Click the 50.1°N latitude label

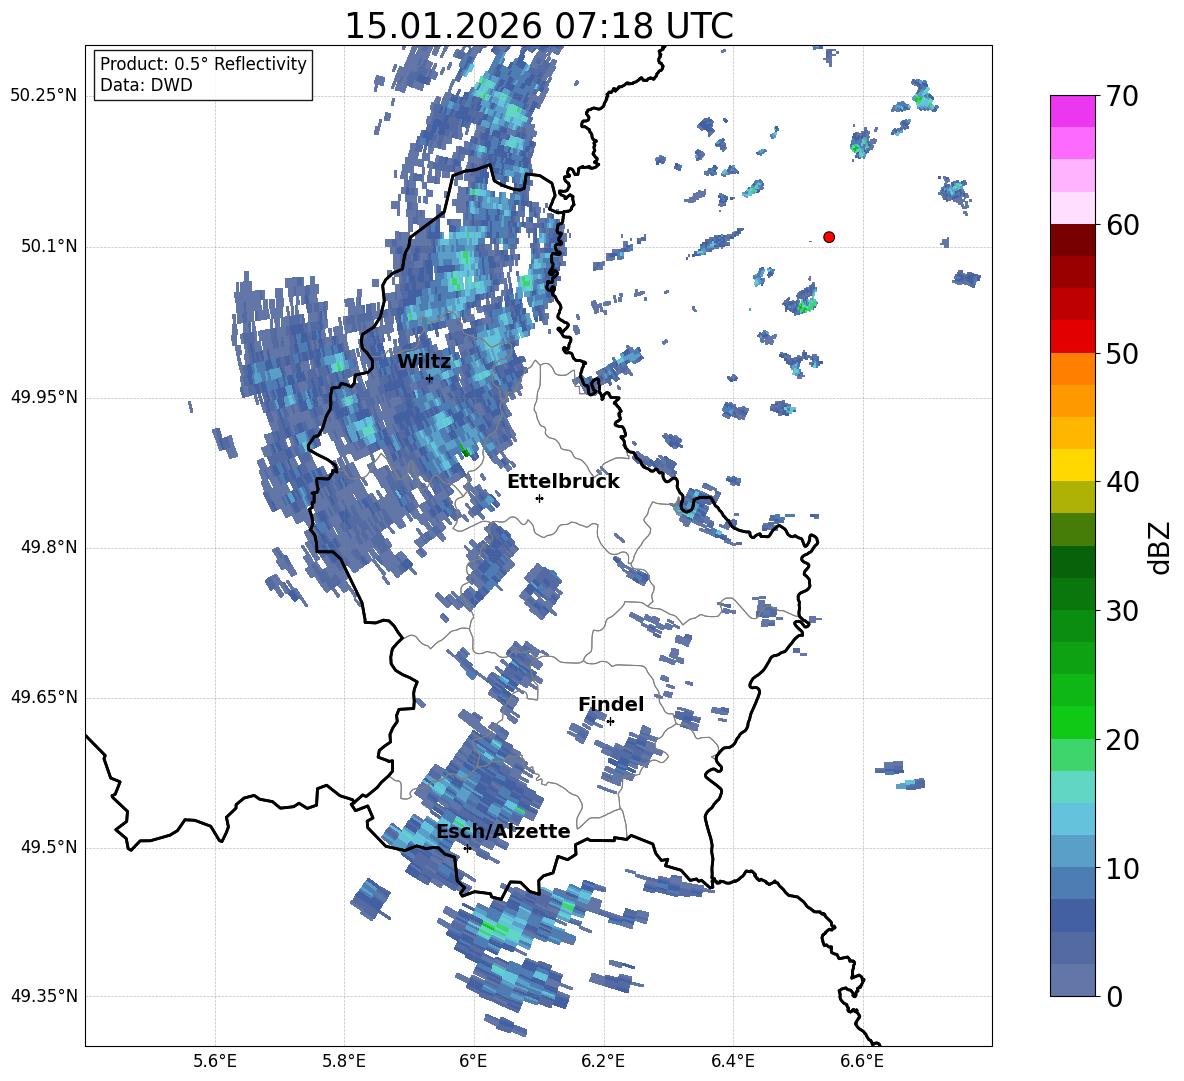point(49,247)
